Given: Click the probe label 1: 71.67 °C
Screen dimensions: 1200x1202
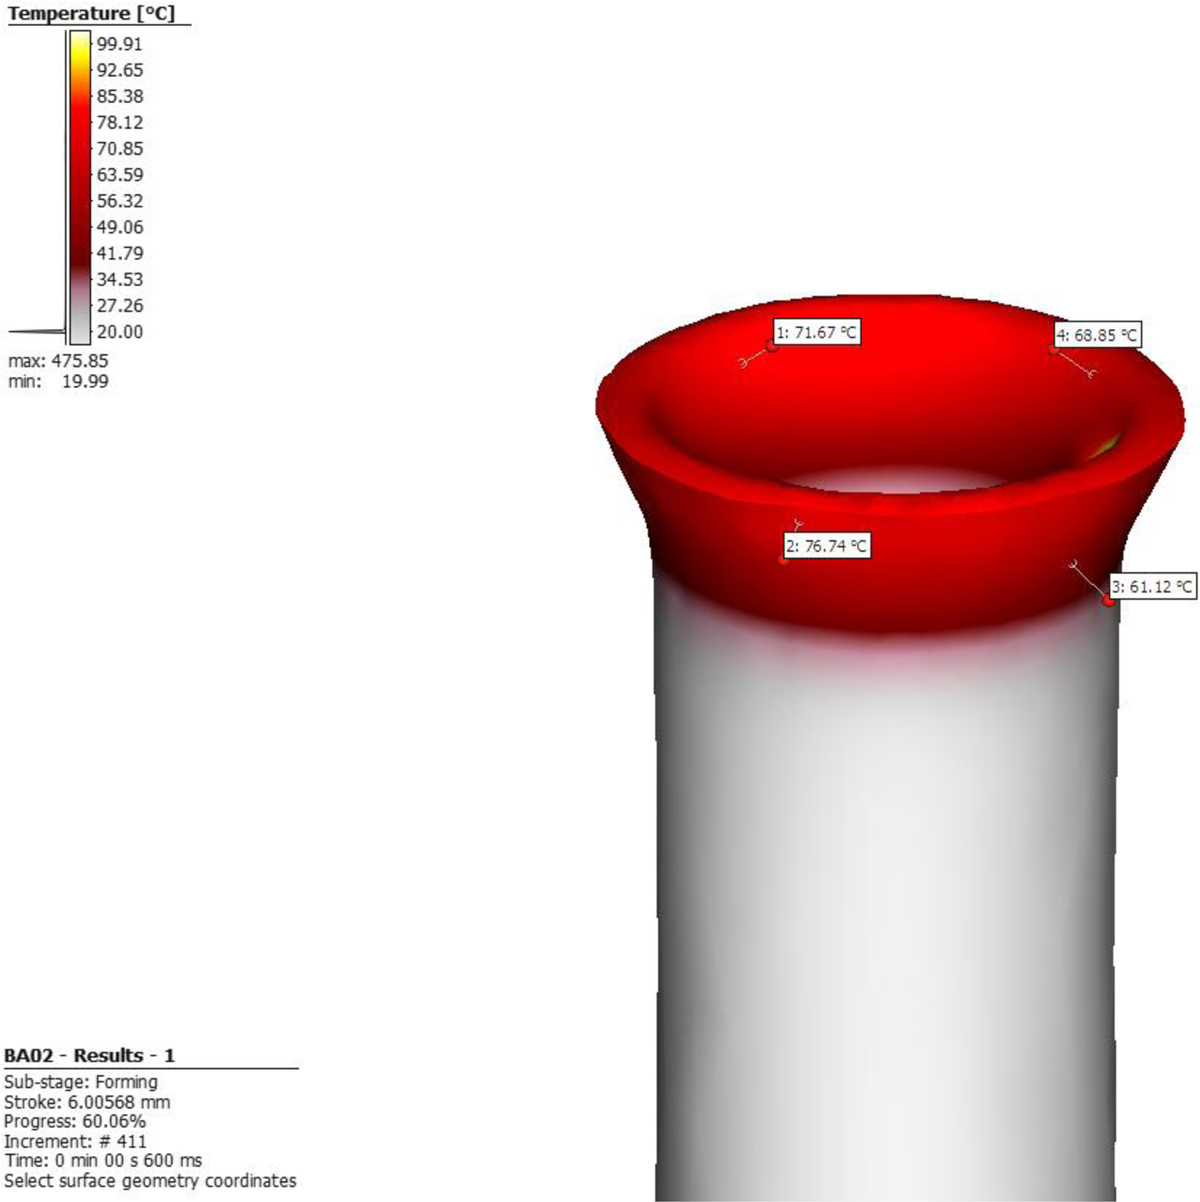Looking at the screenshot, I should 816,332.
